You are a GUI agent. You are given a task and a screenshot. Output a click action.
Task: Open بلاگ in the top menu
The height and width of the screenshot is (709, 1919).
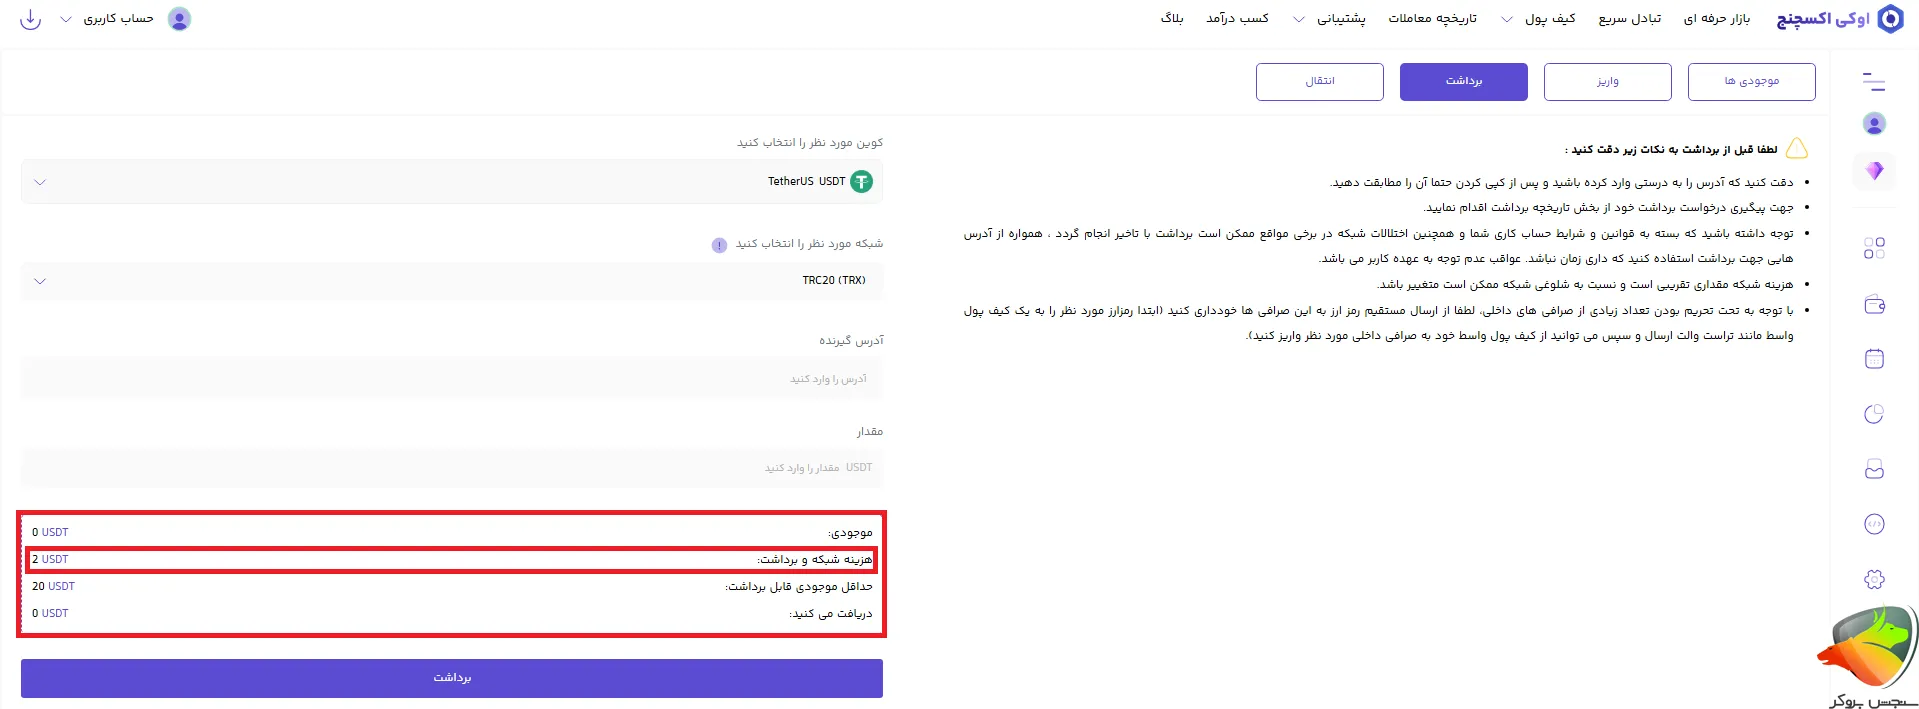[x=1172, y=19]
